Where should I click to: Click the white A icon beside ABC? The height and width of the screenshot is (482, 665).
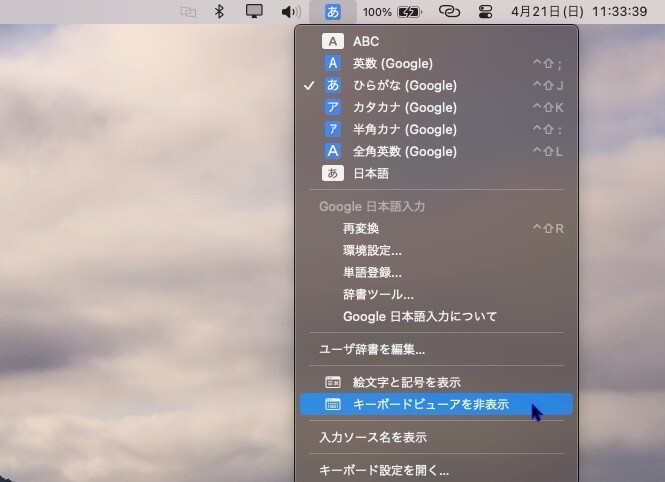[332, 41]
